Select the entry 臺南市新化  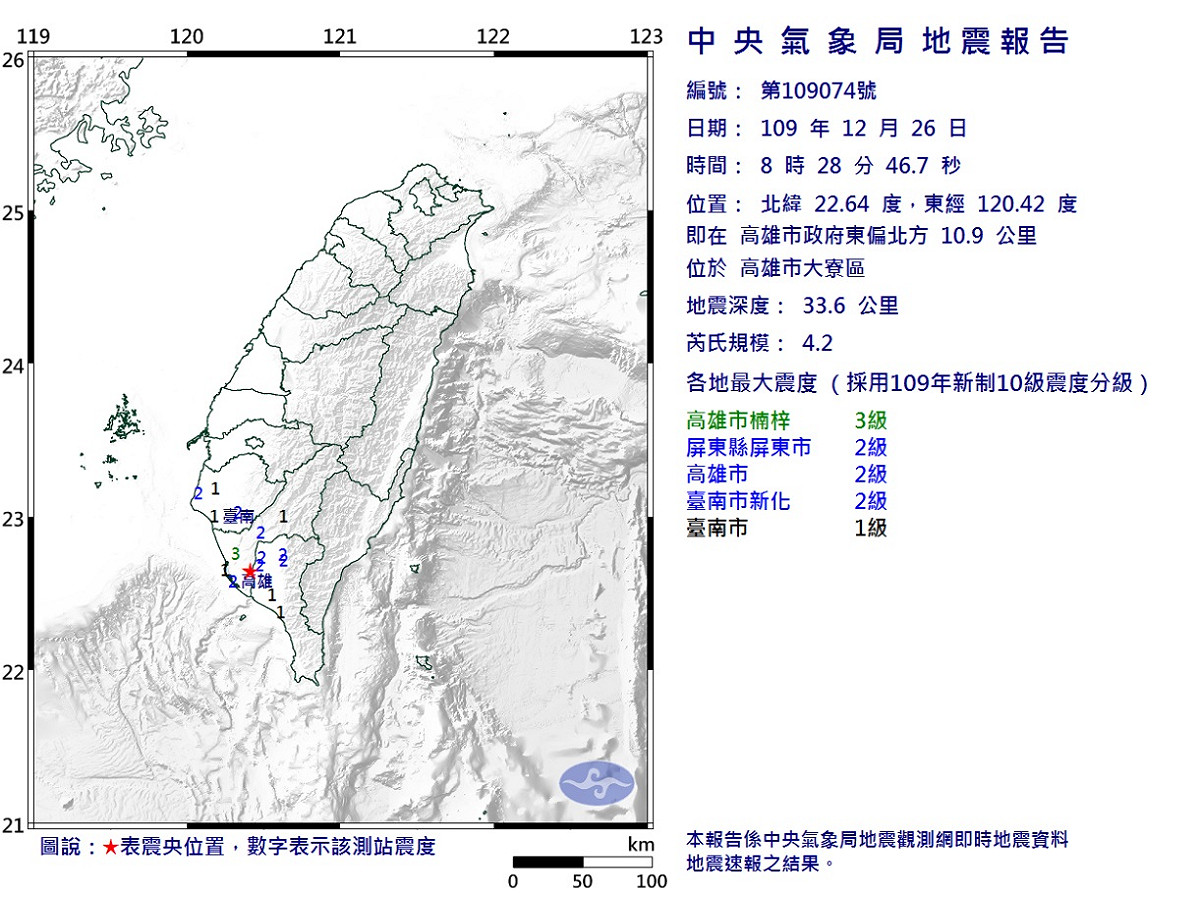click(739, 501)
